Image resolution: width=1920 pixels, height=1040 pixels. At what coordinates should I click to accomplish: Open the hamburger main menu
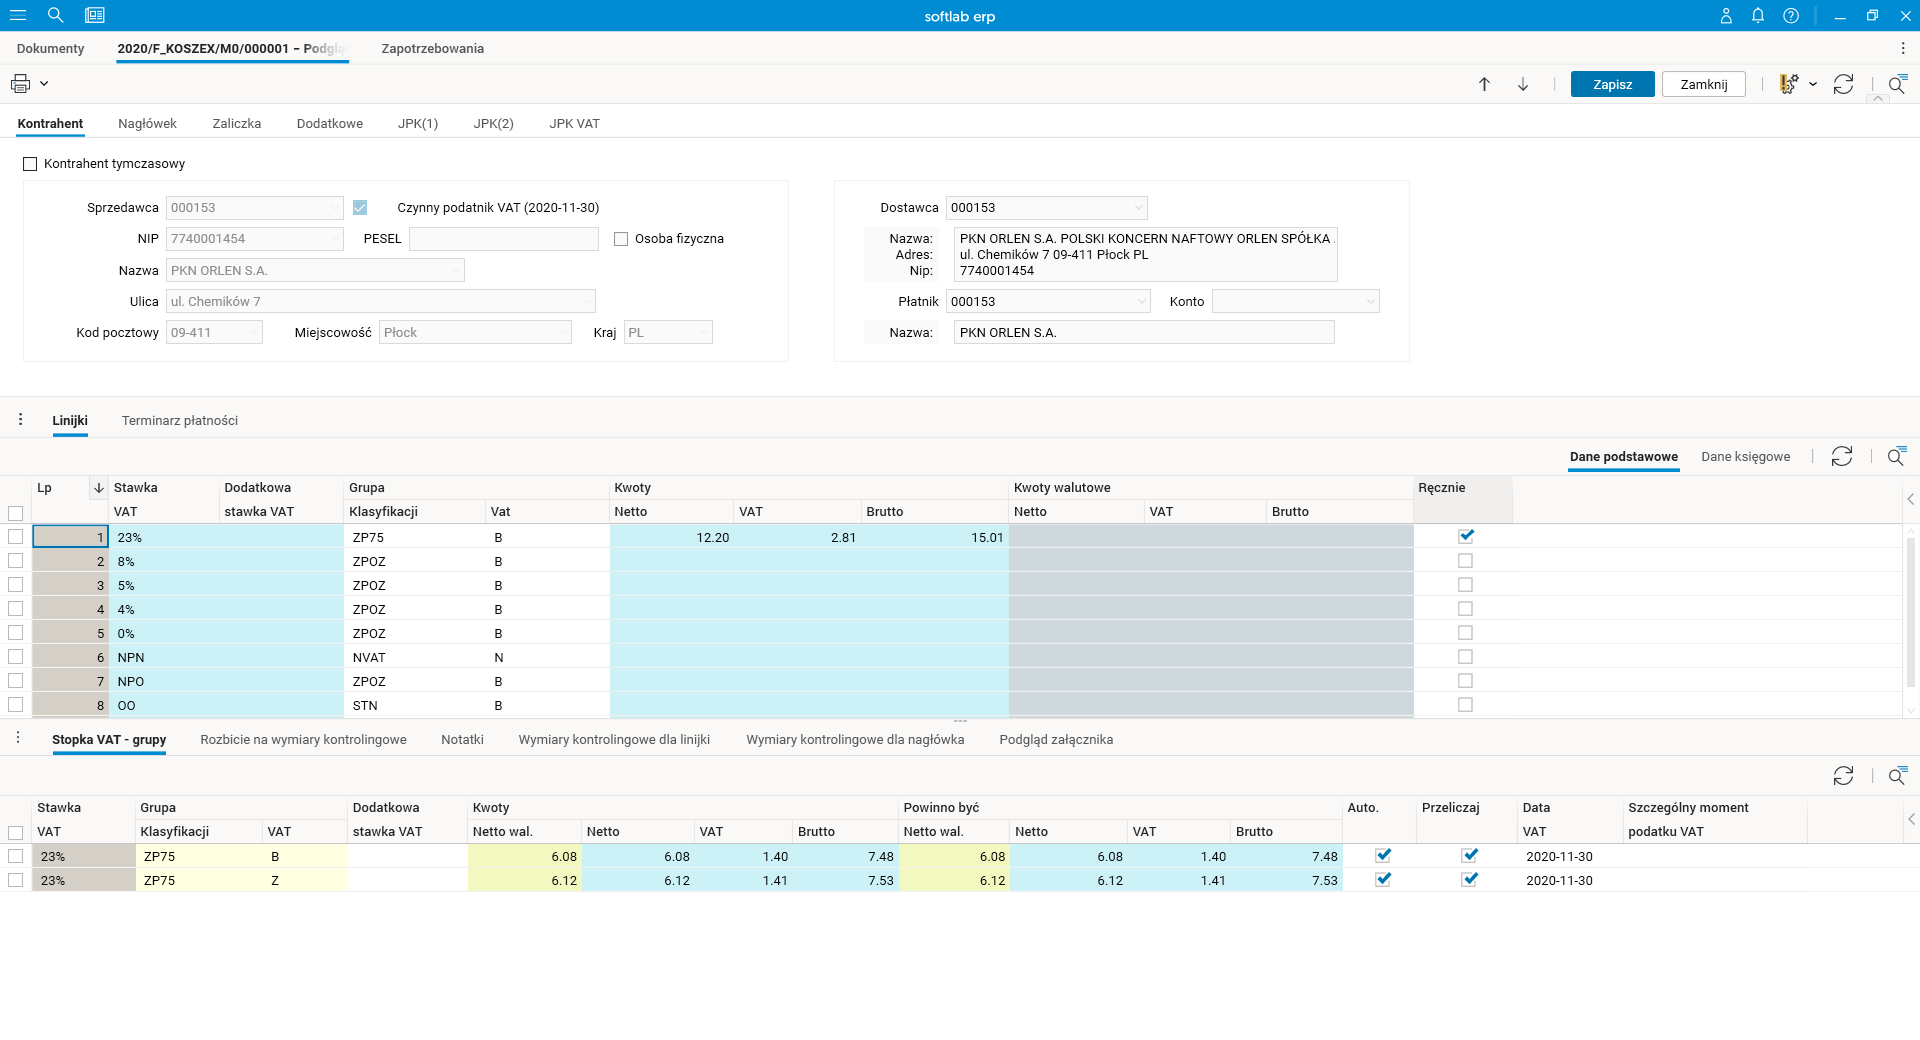(18, 15)
